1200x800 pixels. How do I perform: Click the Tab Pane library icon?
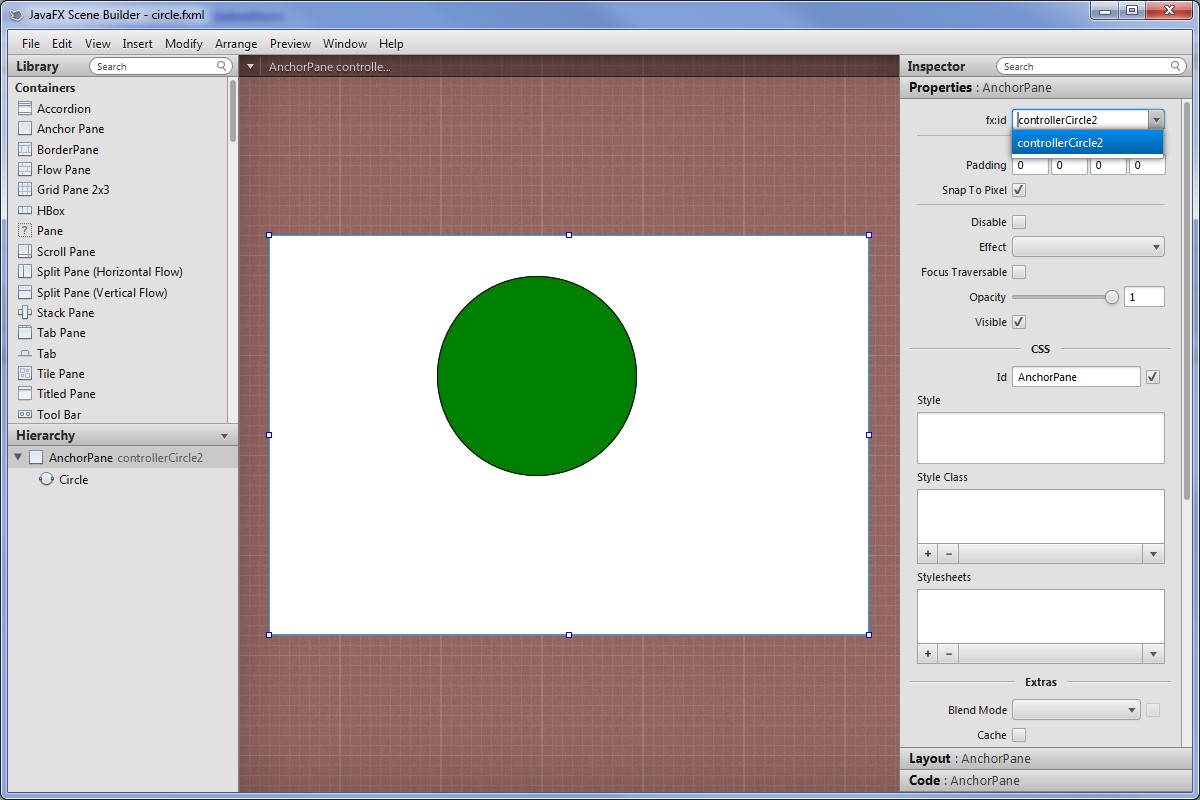[x=25, y=333]
